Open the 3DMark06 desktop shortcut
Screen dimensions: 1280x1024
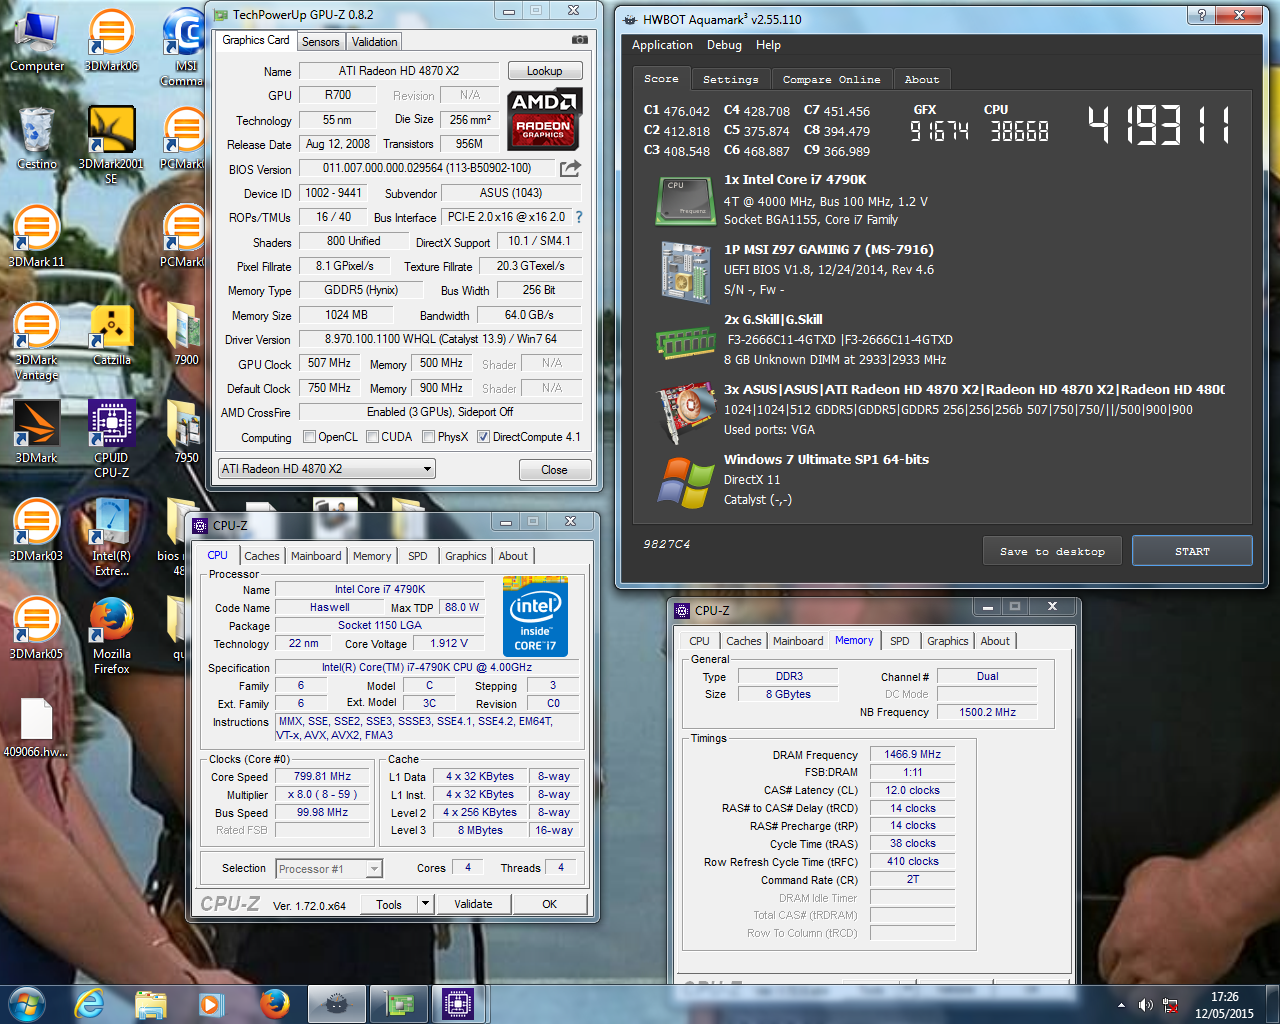111,42
